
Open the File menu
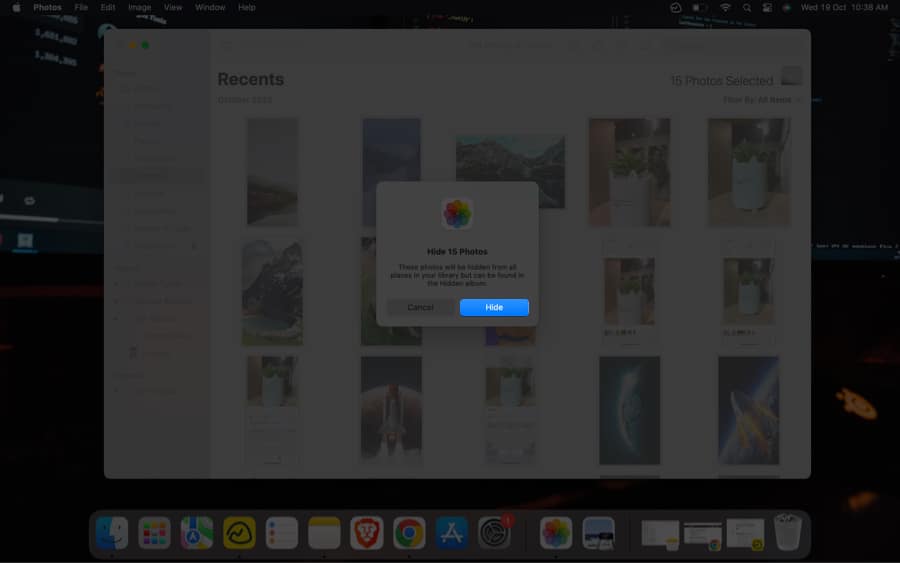[x=81, y=7]
